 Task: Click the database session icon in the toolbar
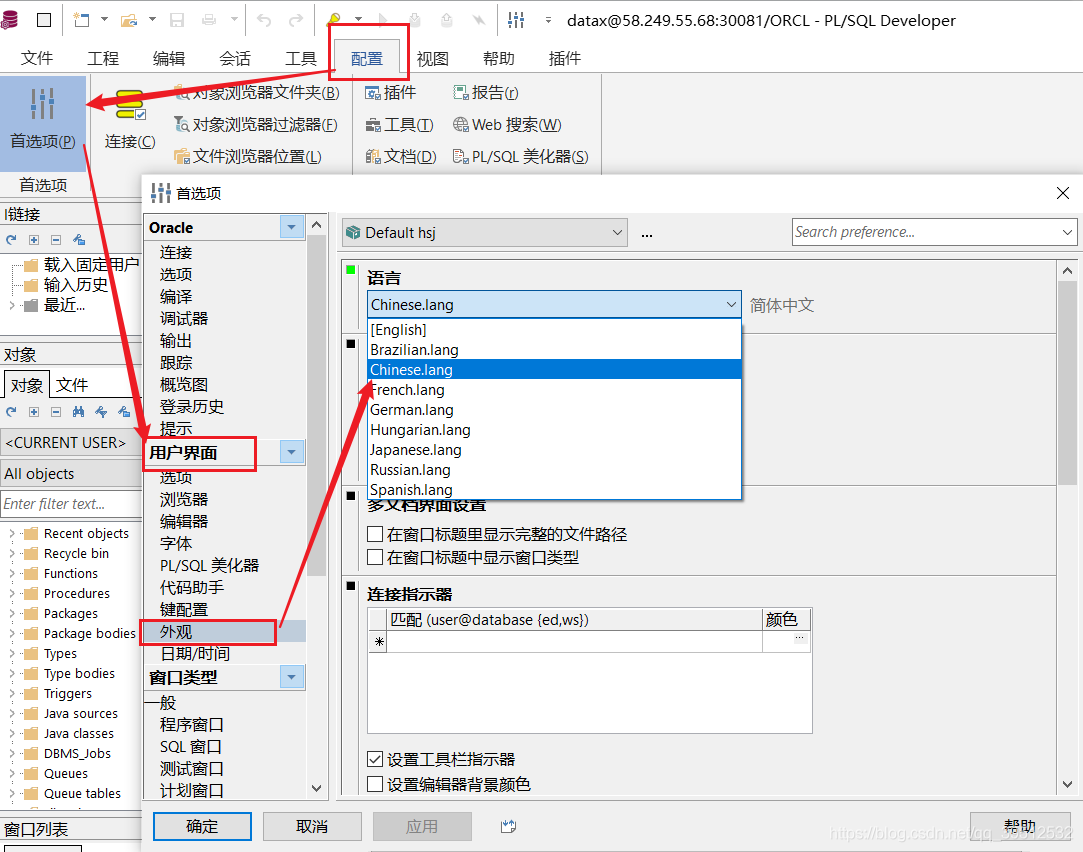pos(9,17)
